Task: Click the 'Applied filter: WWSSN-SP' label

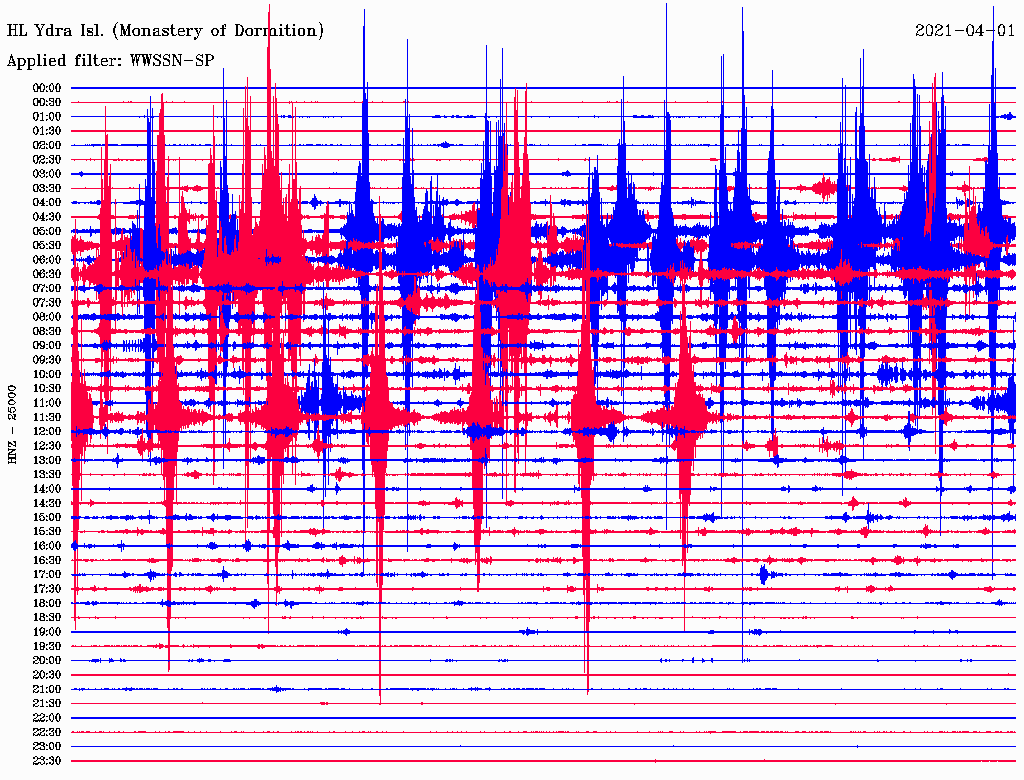Action: pyautogui.click(x=110, y=61)
